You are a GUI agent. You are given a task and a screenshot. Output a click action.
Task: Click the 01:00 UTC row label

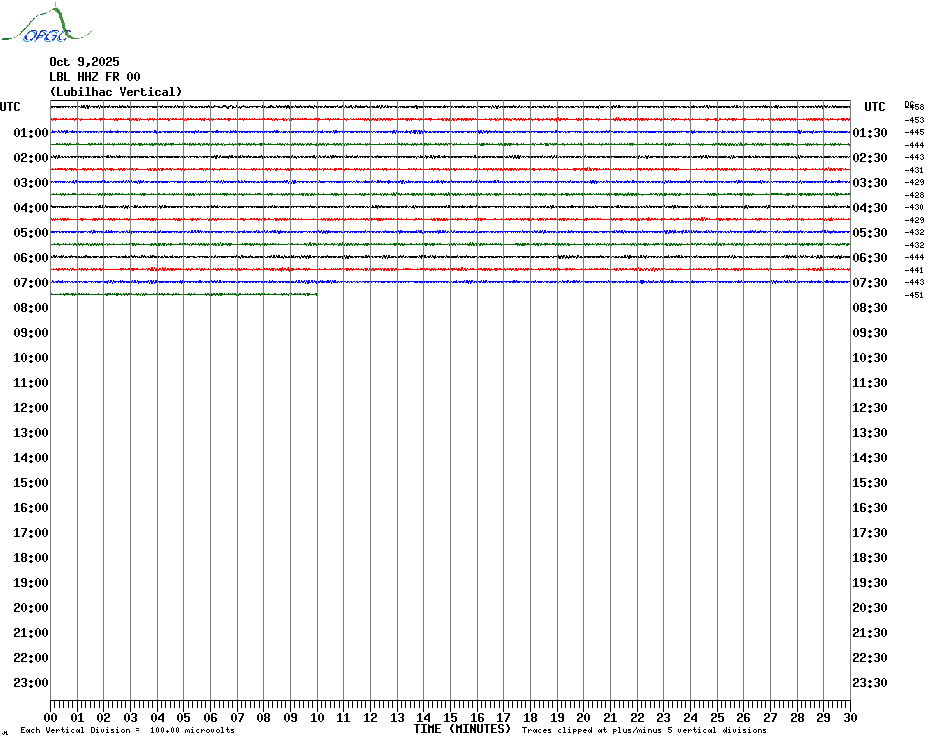[31, 132]
